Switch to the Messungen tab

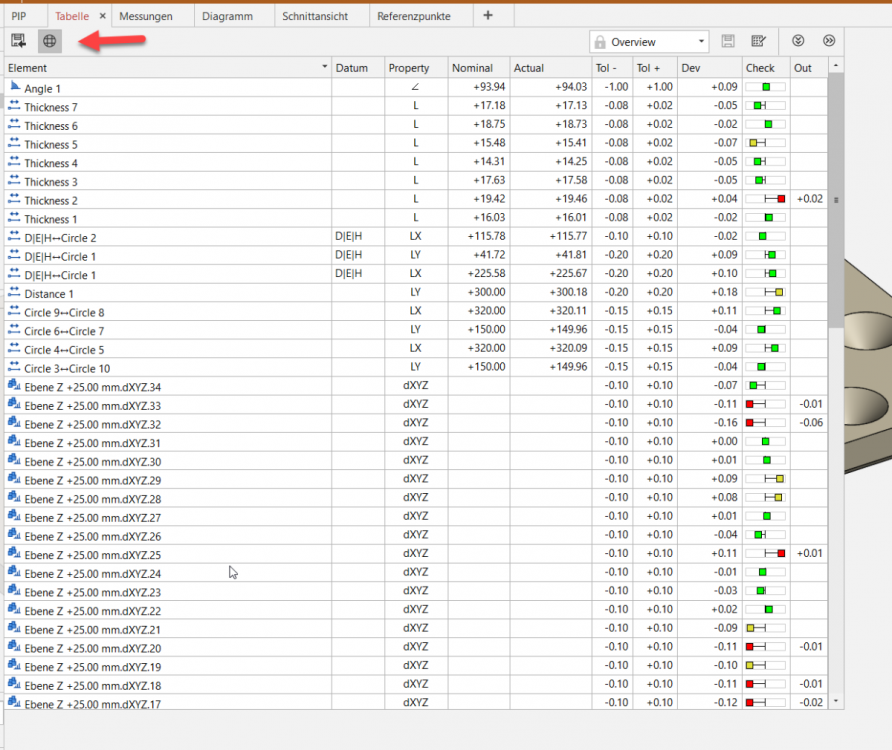(x=145, y=17)
